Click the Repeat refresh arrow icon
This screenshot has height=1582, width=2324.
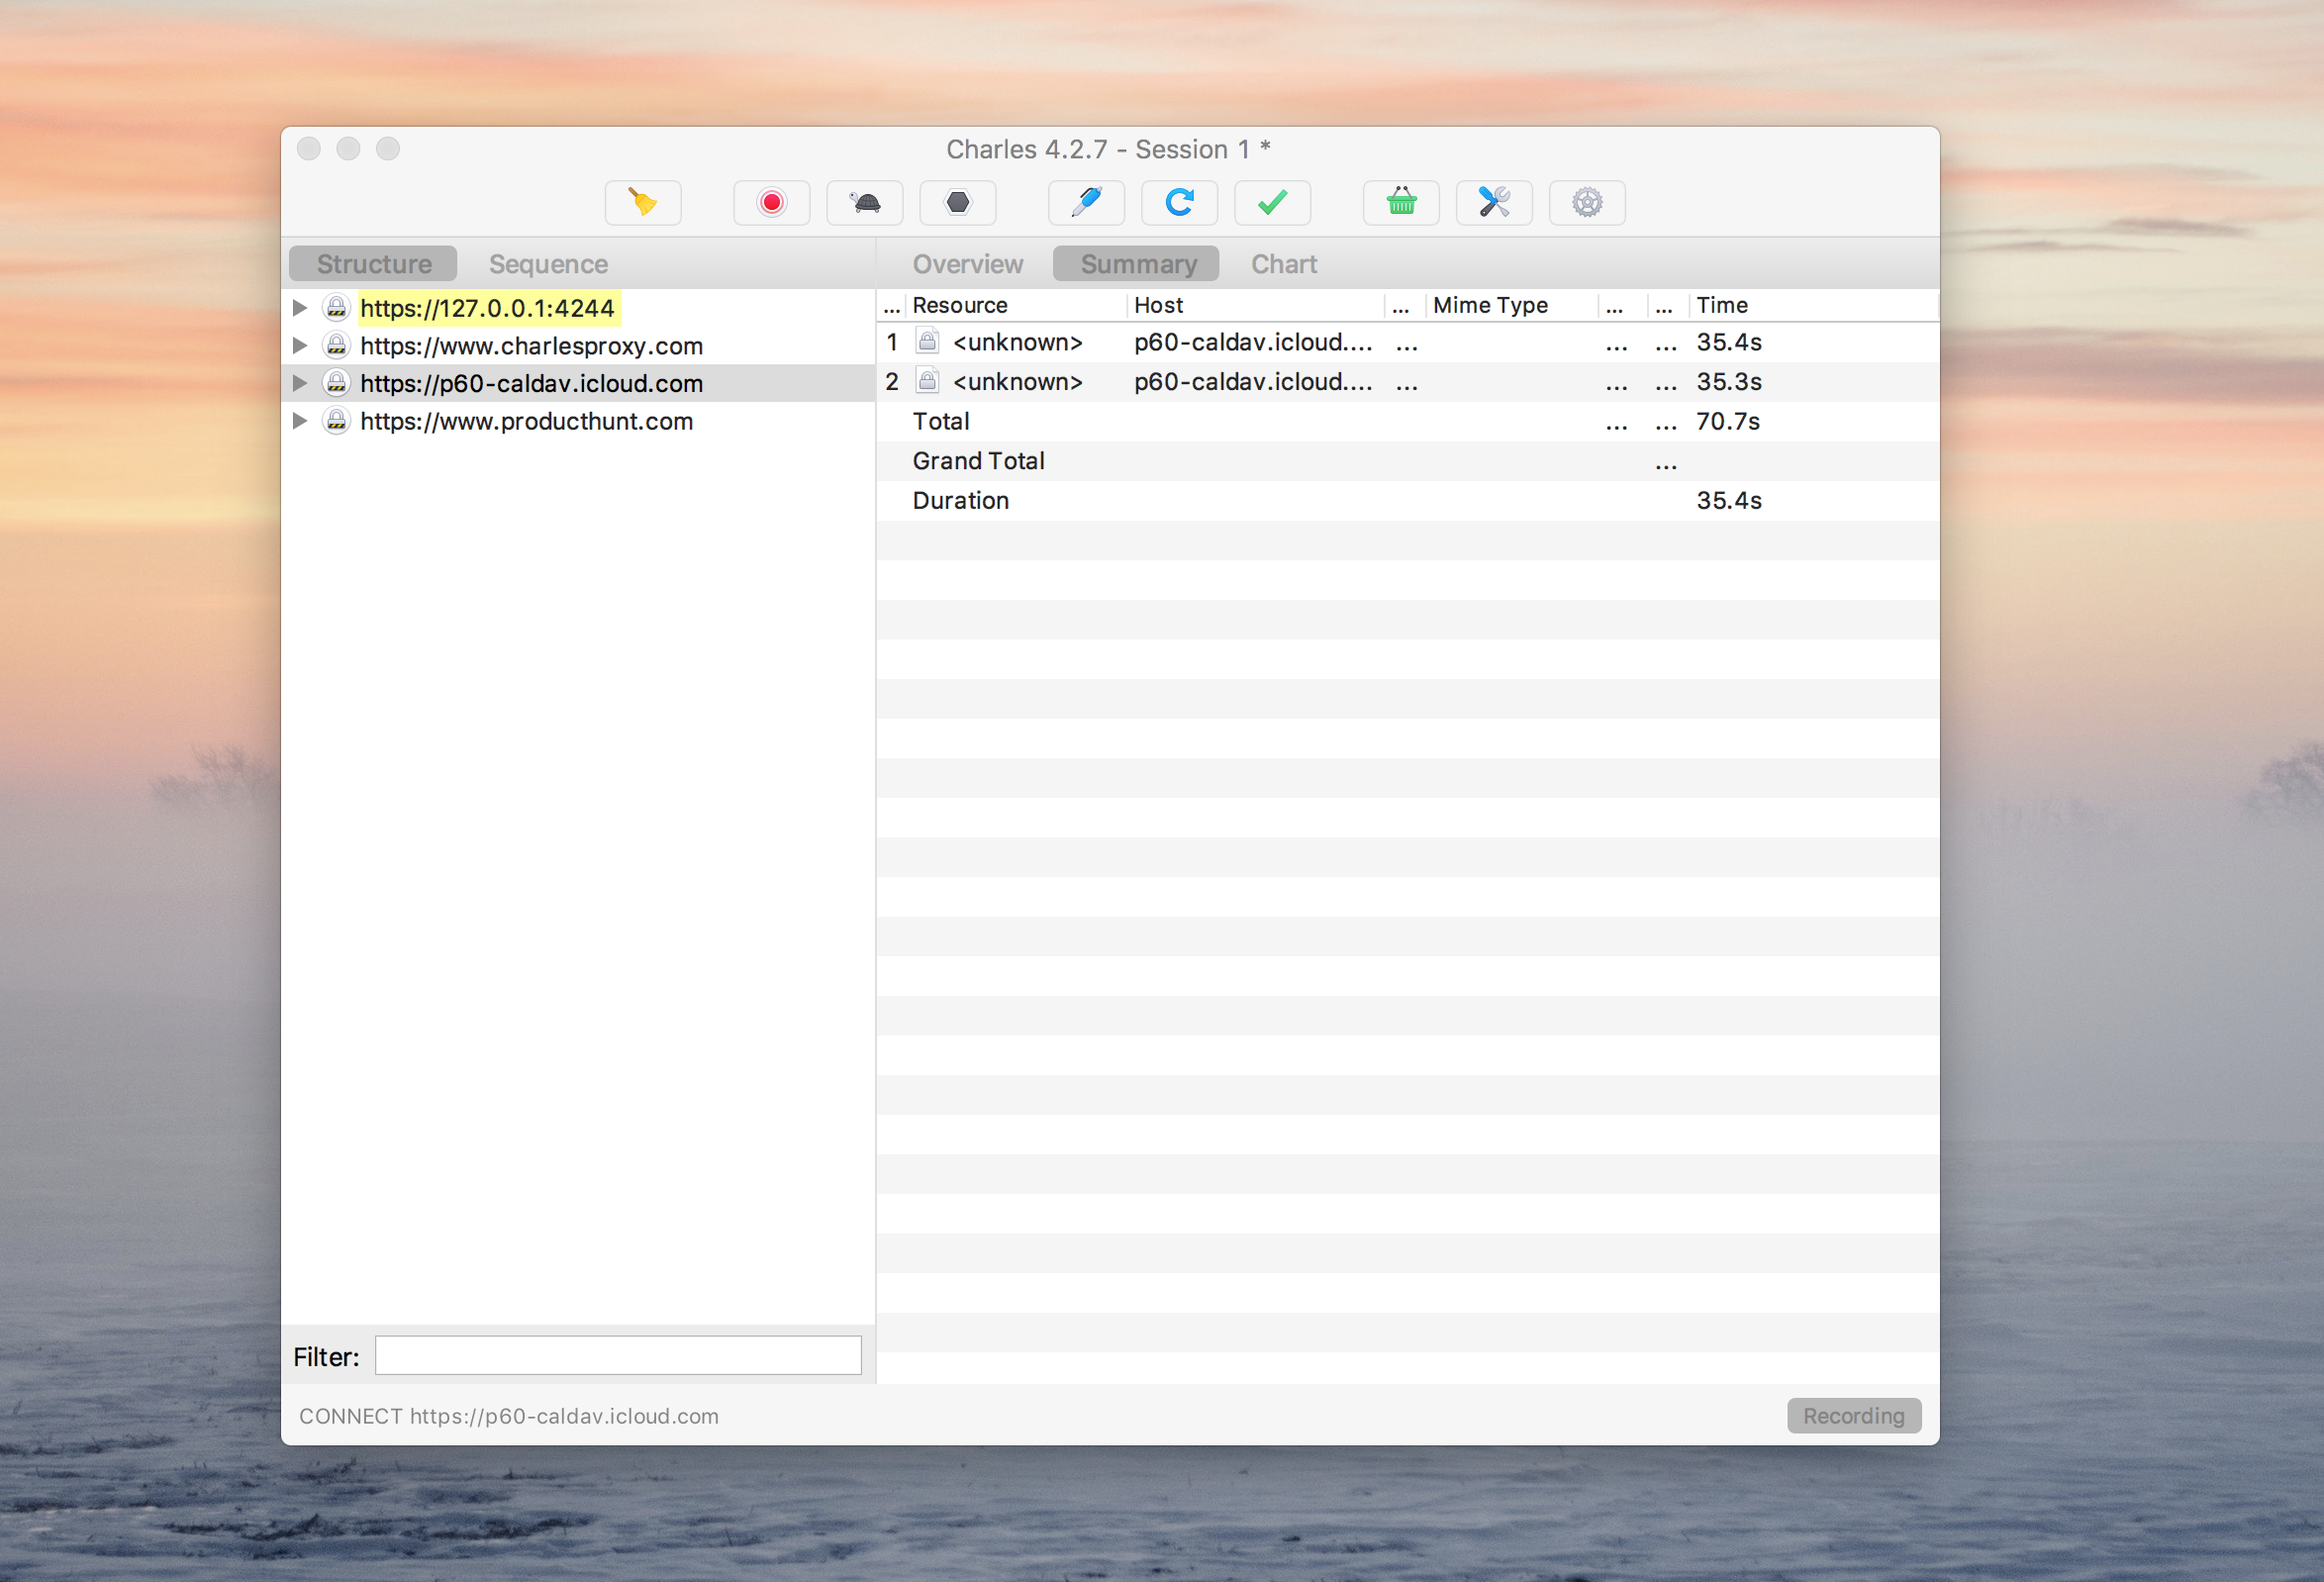point(1179,203)
